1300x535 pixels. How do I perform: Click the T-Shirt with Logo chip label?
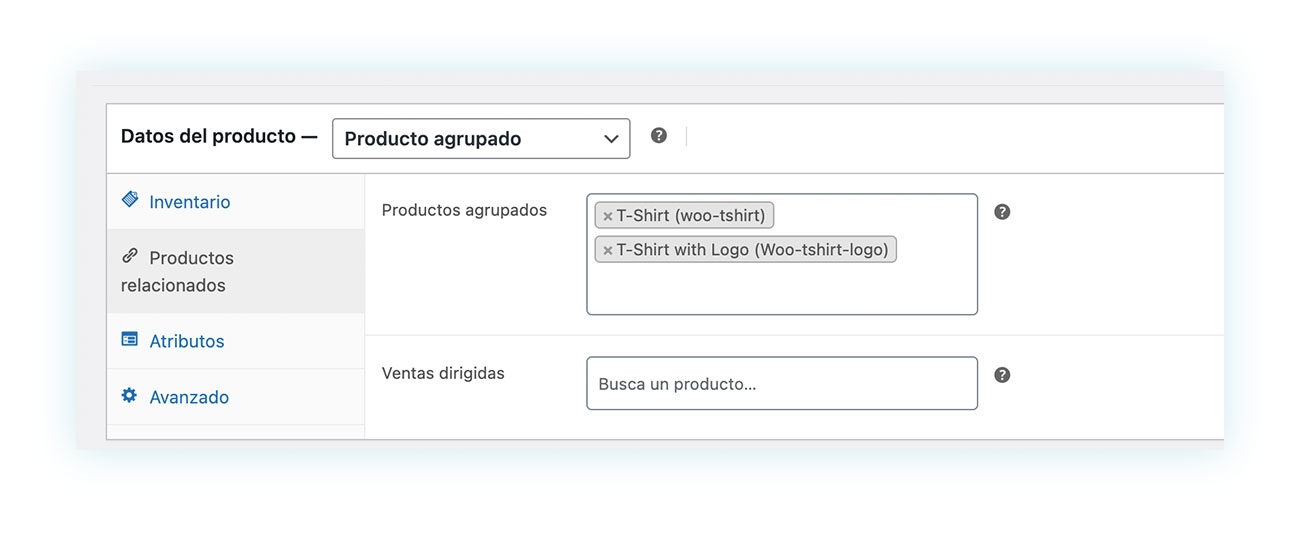(752, 250)
